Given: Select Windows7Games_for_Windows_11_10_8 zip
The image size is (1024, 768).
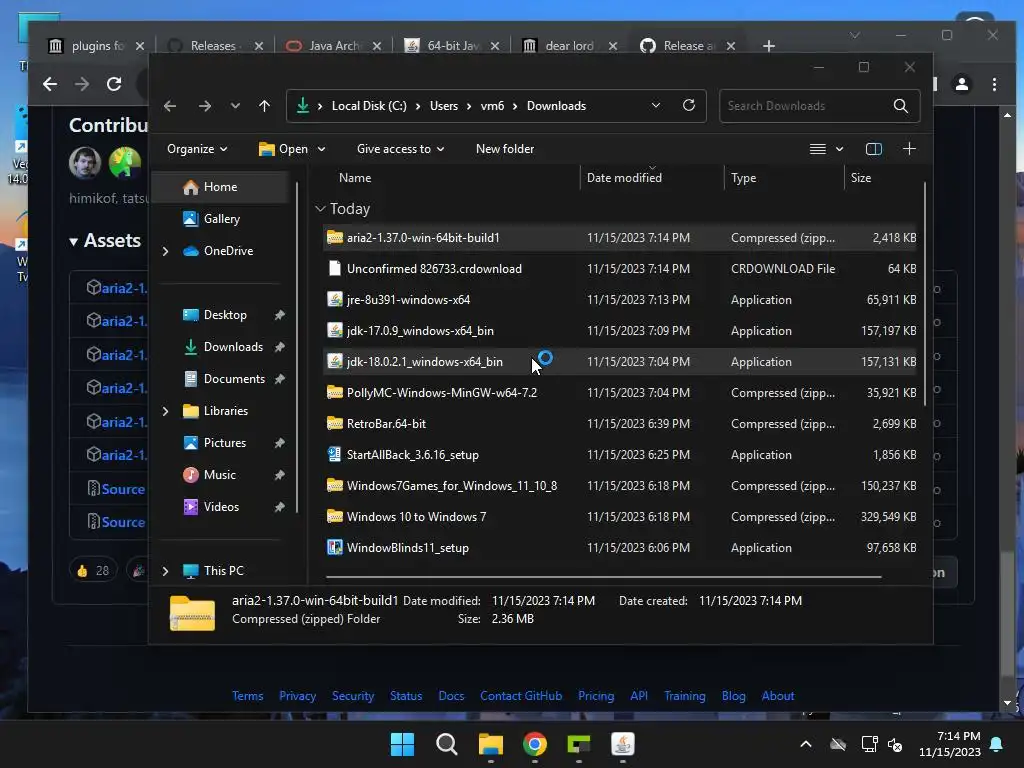Looking at the screenshot, I should pos(619,486).
